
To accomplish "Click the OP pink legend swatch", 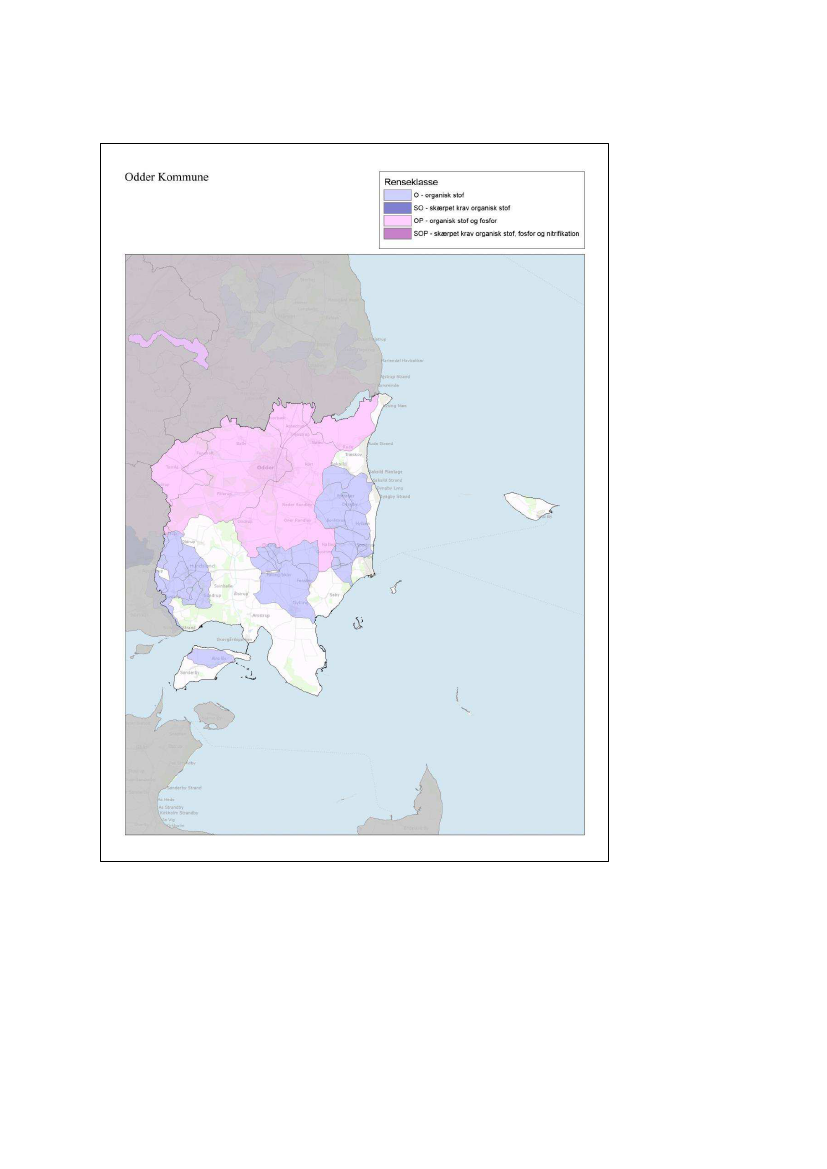I will pyautogui.click(x=397, y=221).
